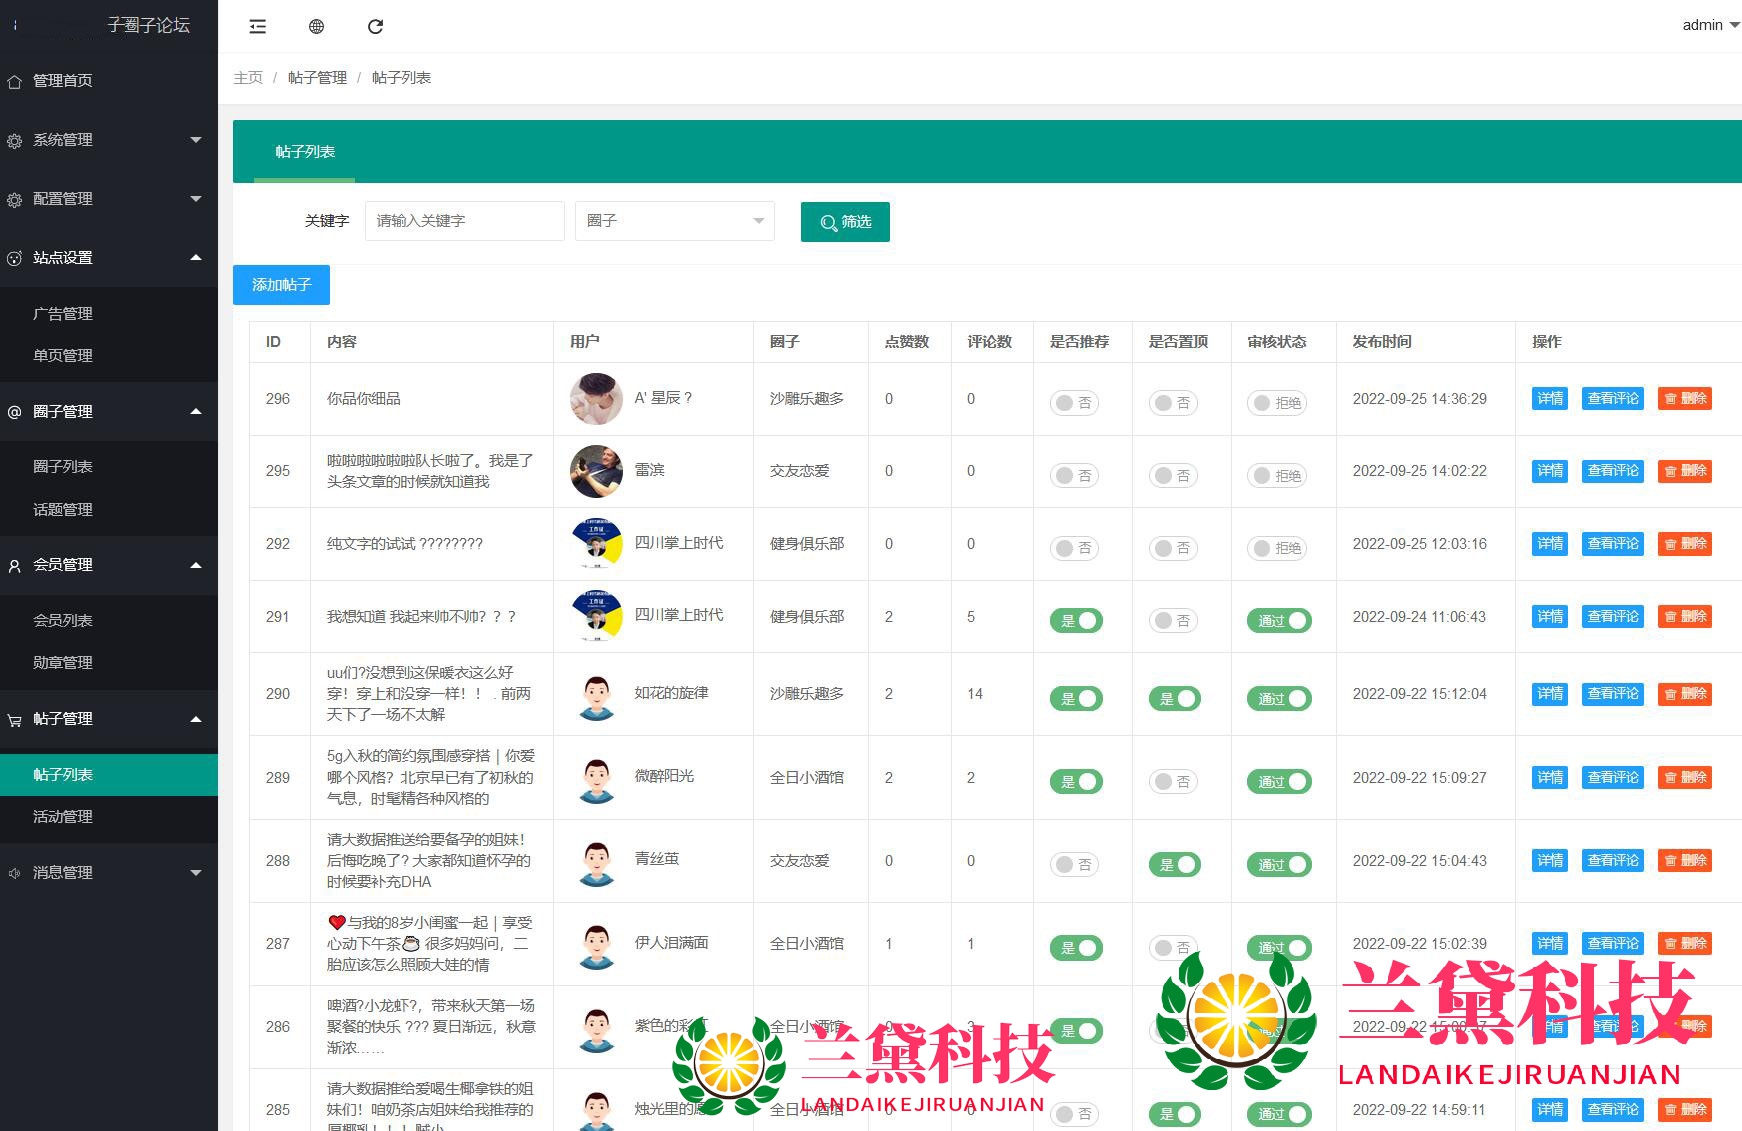Expand the 配置管理 sidebar menu

click(109, 199)
